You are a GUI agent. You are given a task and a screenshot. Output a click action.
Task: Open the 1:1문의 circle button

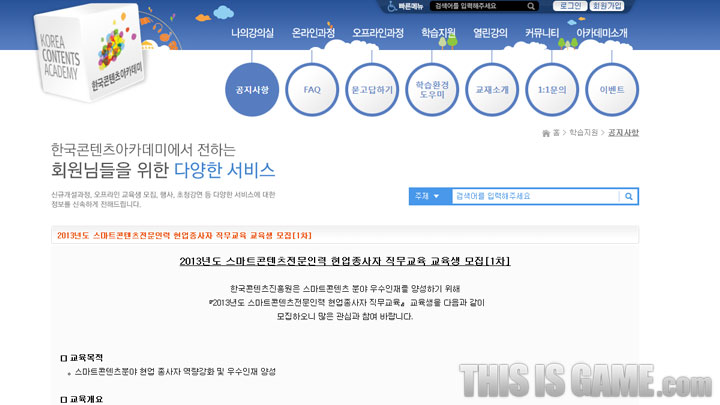click(552, 89)
